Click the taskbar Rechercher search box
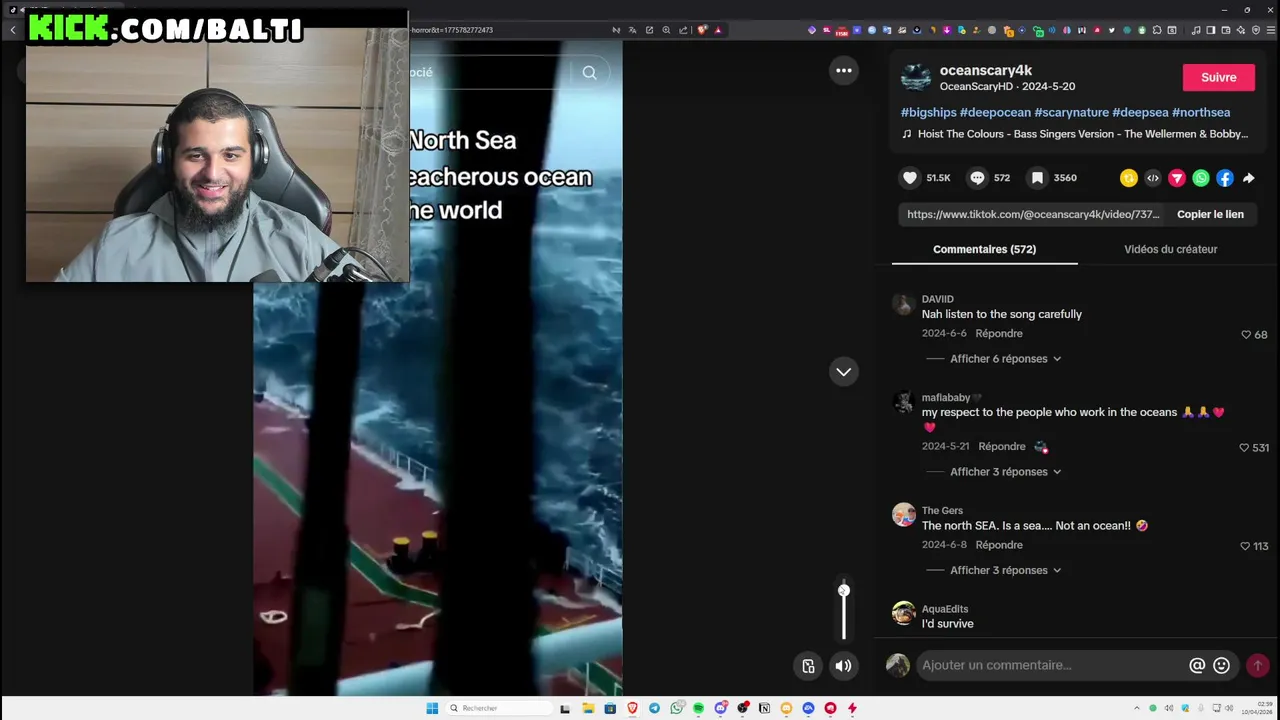Screen dimensions: 1280x720 [497, 708]
